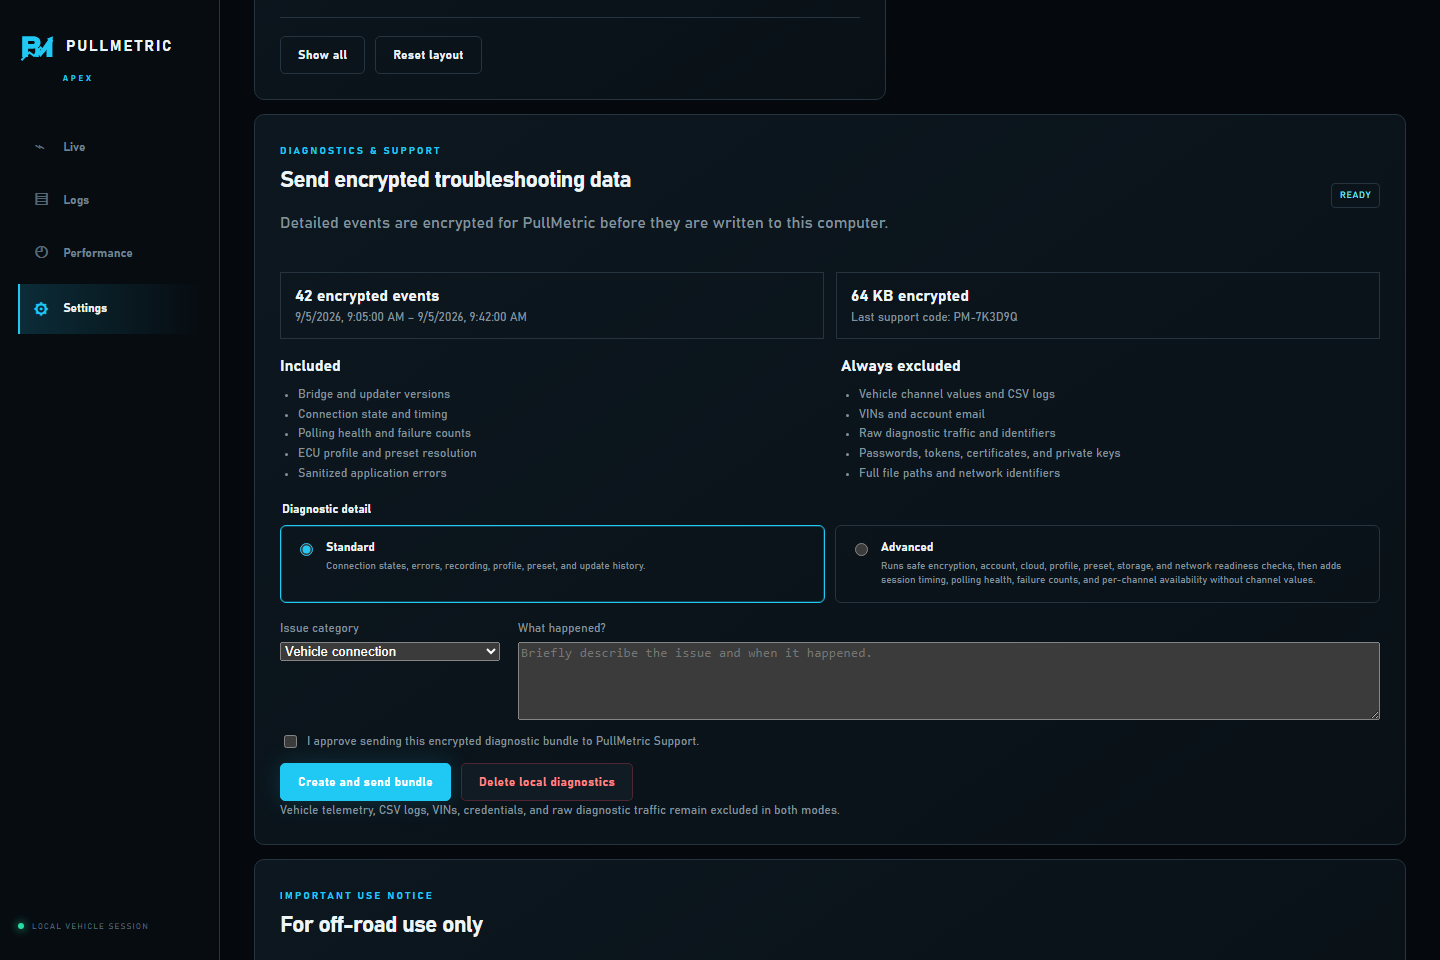The height and width of the screenshot is (960, 1440).
Task: Select the Standard diagnostic detail radio
Action: point(307,549)
